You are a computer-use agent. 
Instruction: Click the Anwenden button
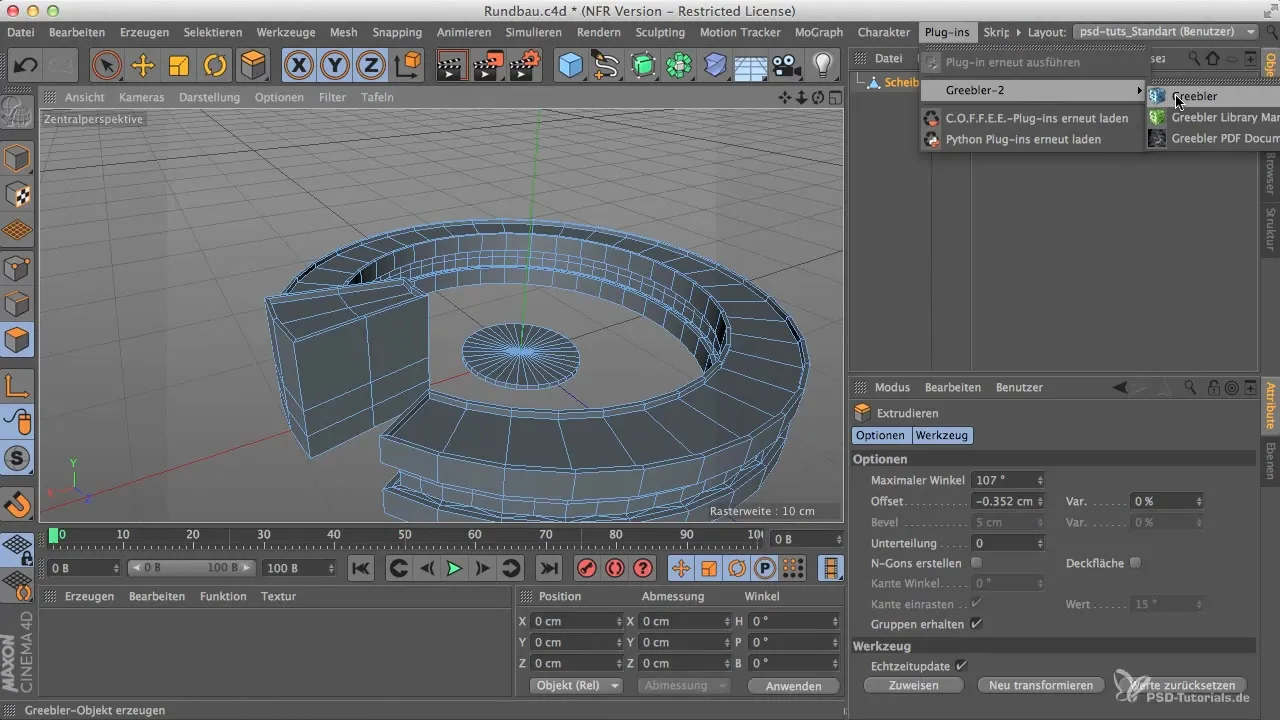coord(792,686)
